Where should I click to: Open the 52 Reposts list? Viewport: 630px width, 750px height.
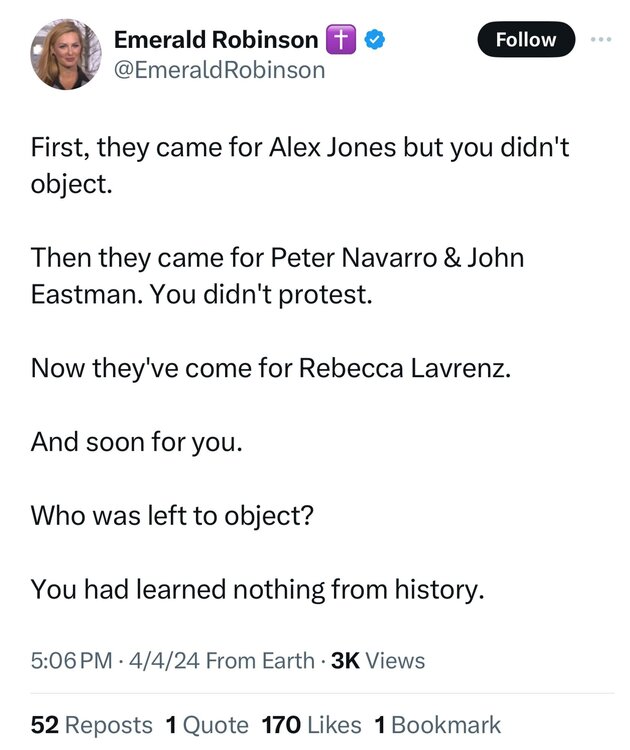click(91, 725)
